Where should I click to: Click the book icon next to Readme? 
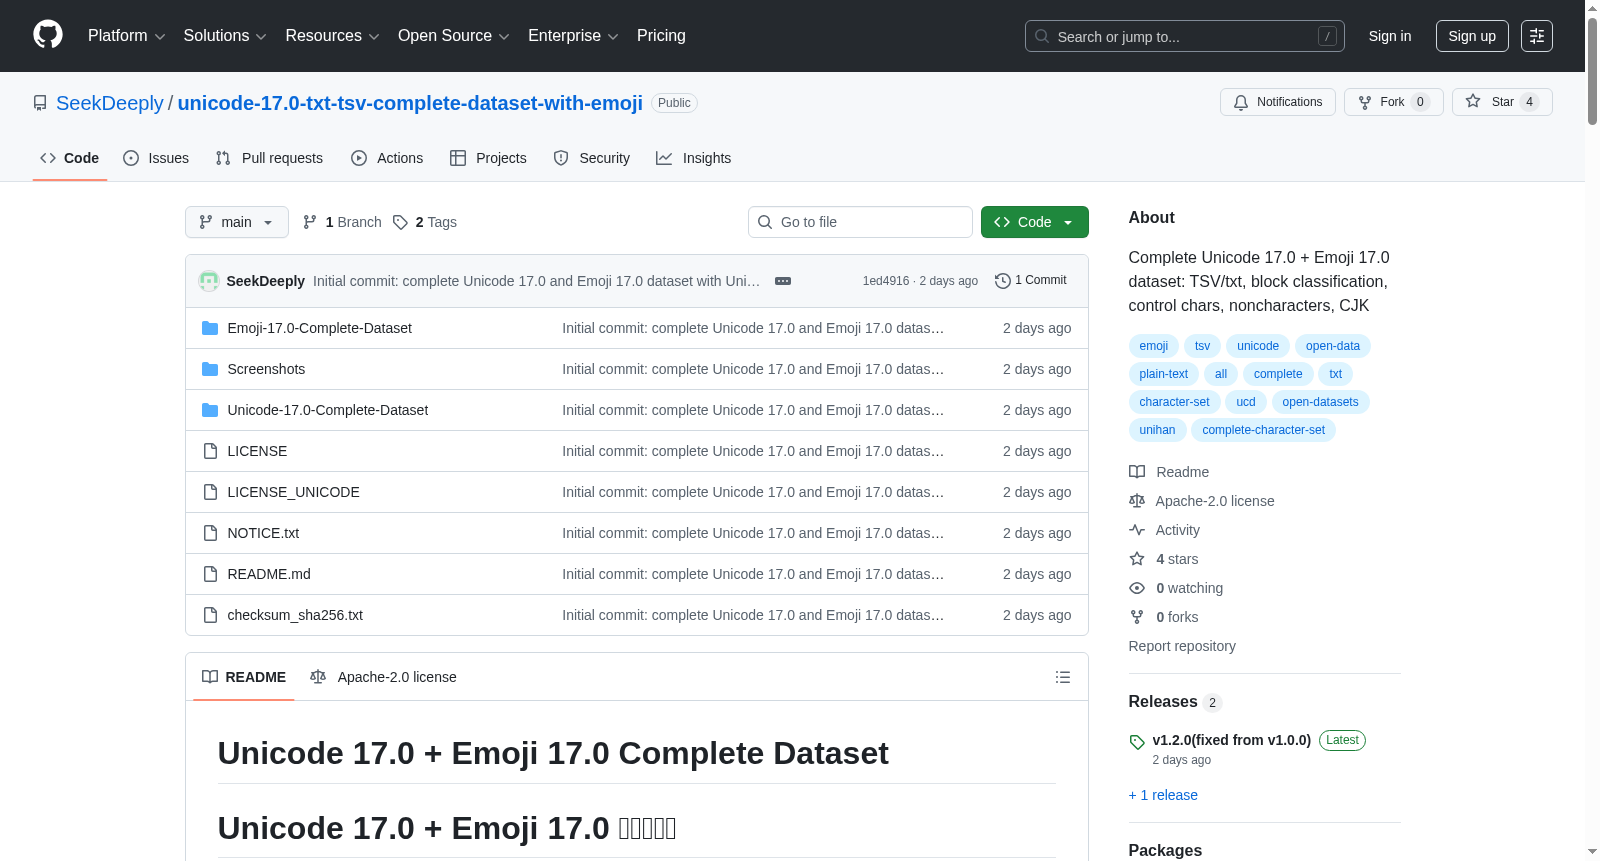1137,472
